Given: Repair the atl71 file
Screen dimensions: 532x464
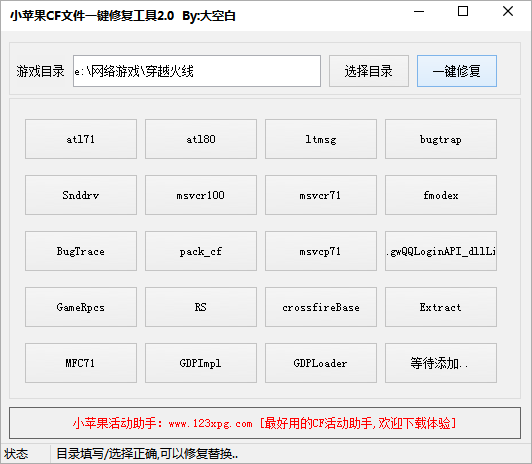Looking at the screenshot, I should tap(81, 139).
